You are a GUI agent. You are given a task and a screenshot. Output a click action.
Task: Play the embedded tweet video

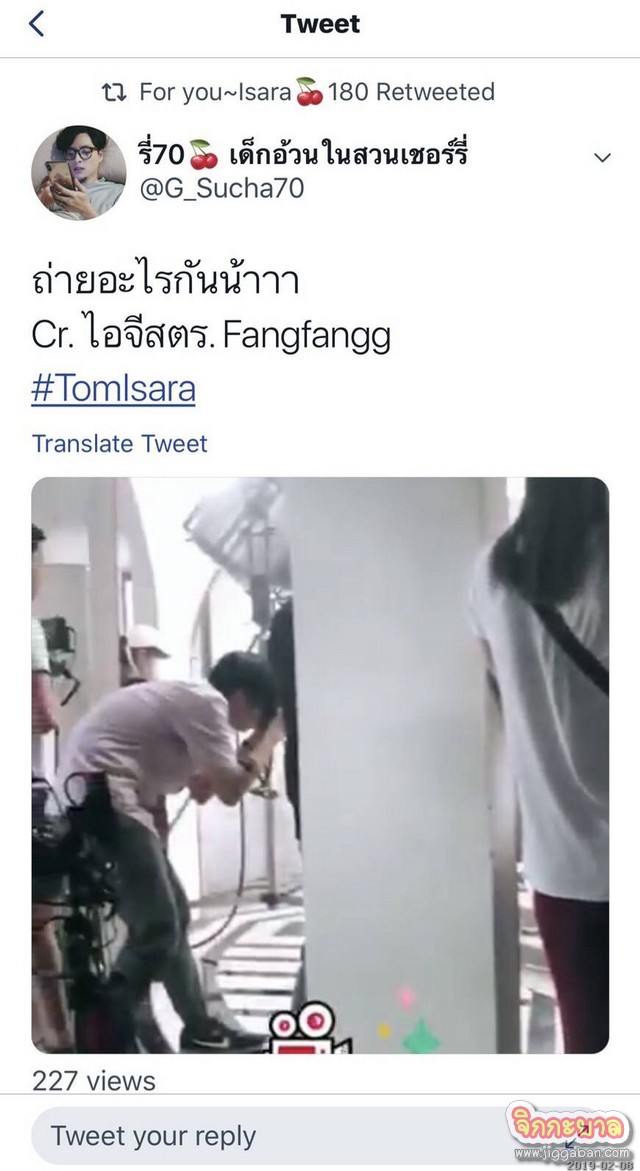320,765
